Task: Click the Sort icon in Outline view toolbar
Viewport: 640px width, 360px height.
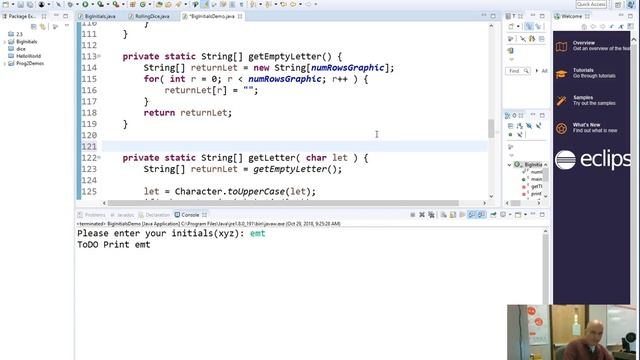Action: pos(519,126)
